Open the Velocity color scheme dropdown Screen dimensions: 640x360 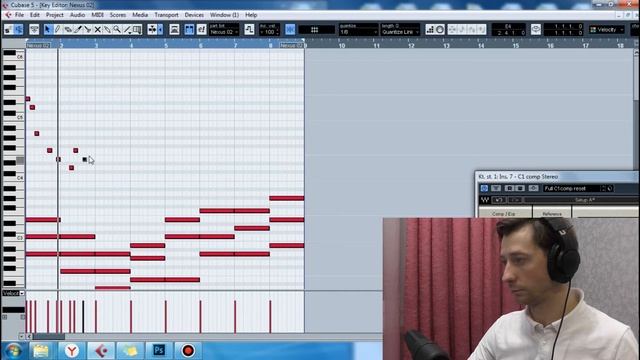point(607,29)
